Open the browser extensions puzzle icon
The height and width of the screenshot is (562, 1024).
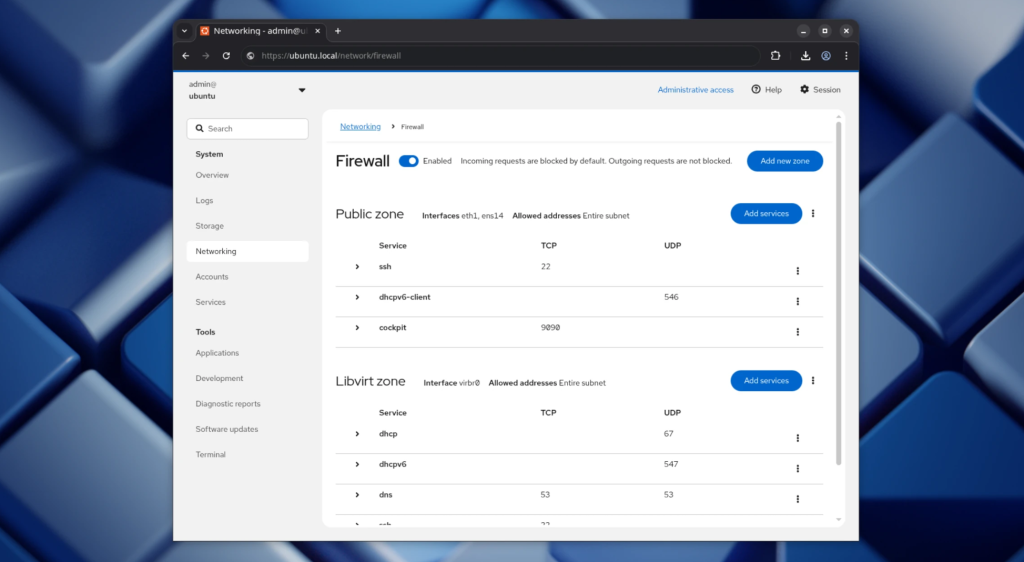click(x=775, y=56)
